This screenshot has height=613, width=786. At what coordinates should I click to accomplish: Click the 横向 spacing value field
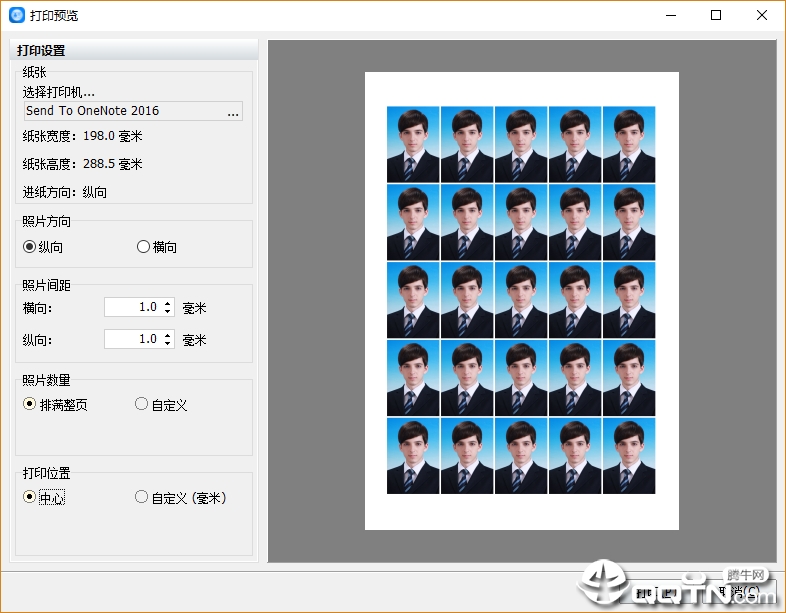click(x=132, y=307)
